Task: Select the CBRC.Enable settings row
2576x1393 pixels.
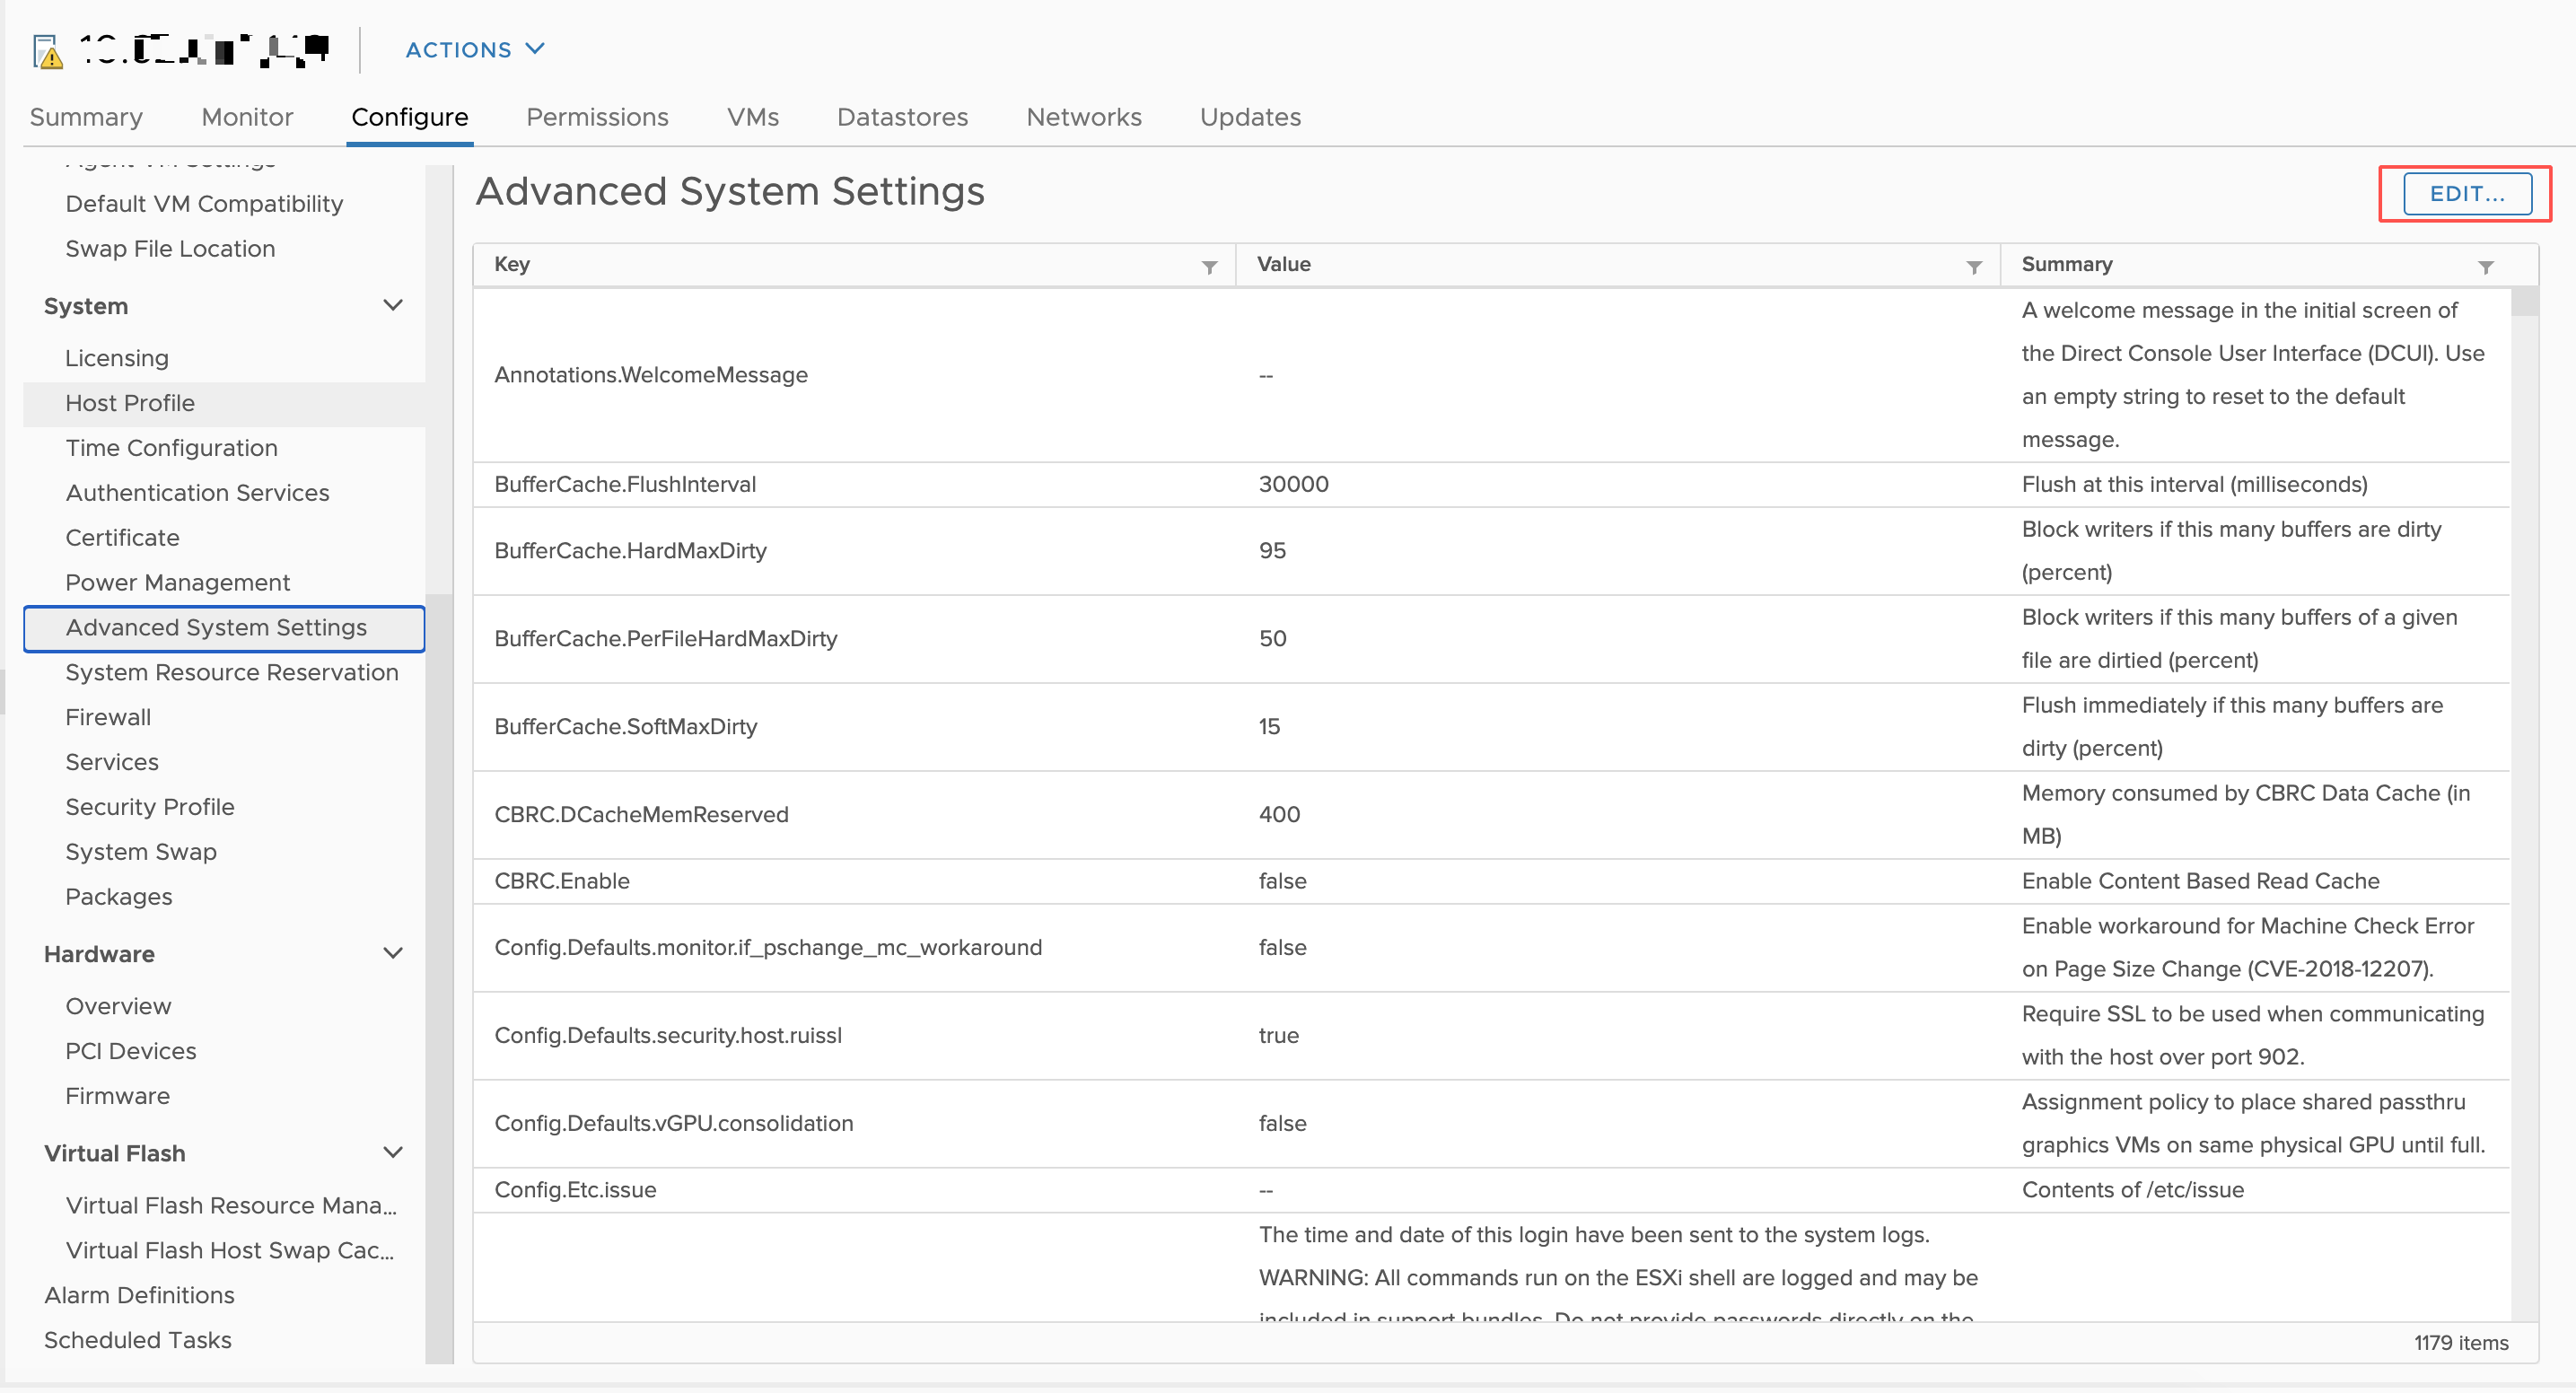Action: coord(1240,880)
